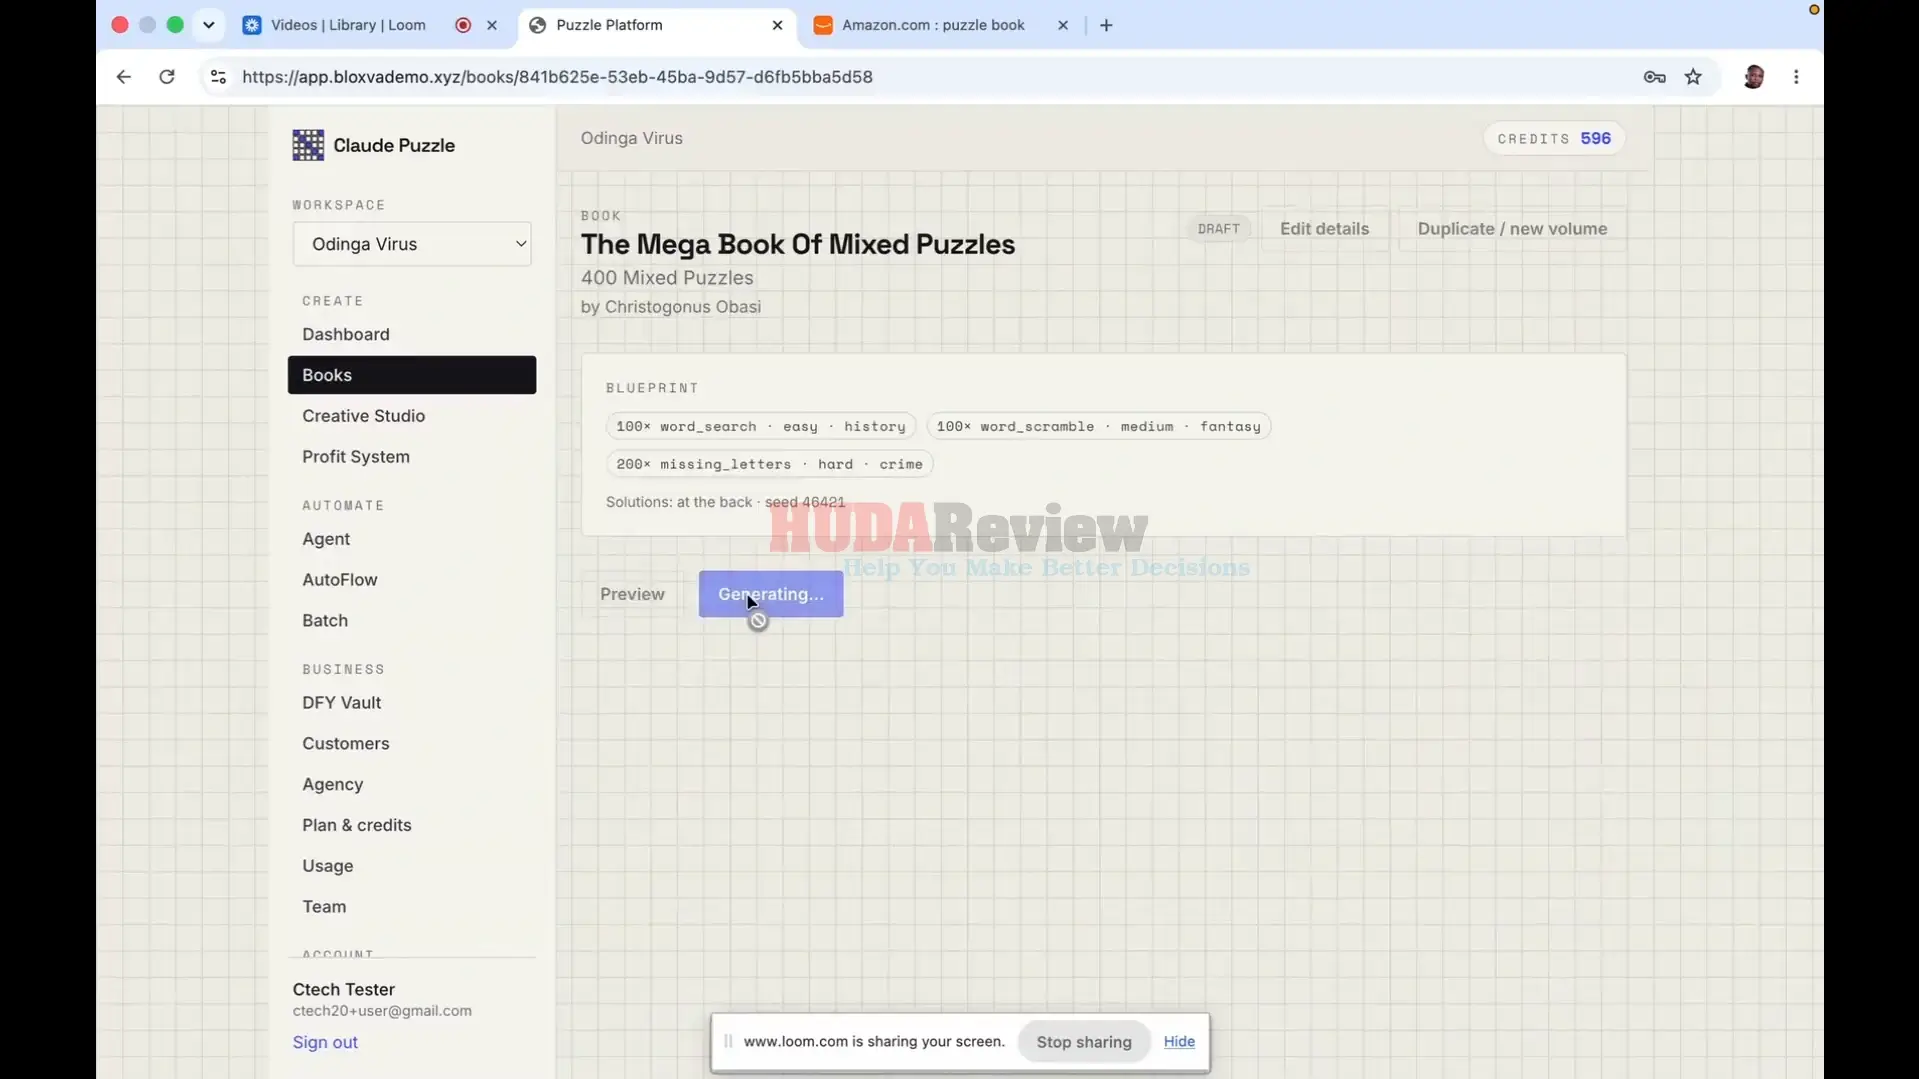Switch to the Videos Library Loom tab
1919x1079 pixels.
click(348, 25)
